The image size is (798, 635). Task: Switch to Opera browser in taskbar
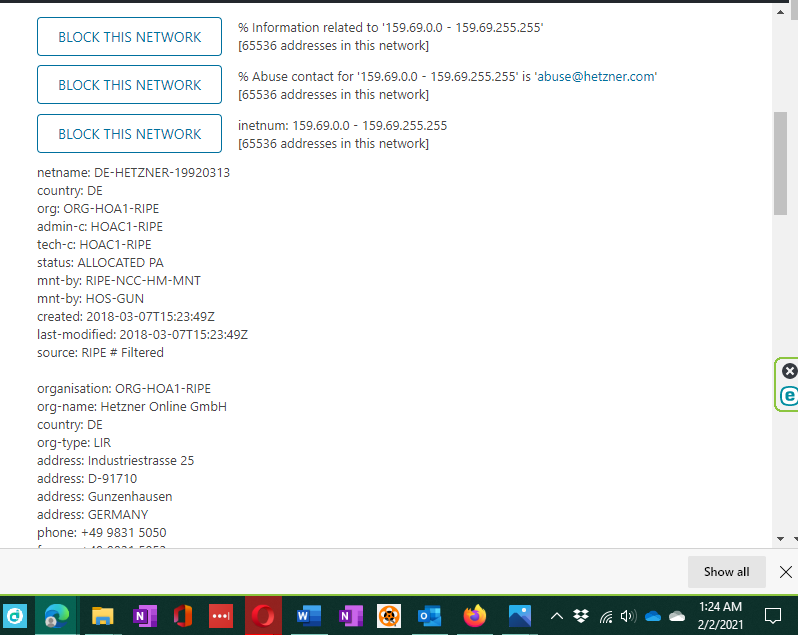tap(264, 616)
